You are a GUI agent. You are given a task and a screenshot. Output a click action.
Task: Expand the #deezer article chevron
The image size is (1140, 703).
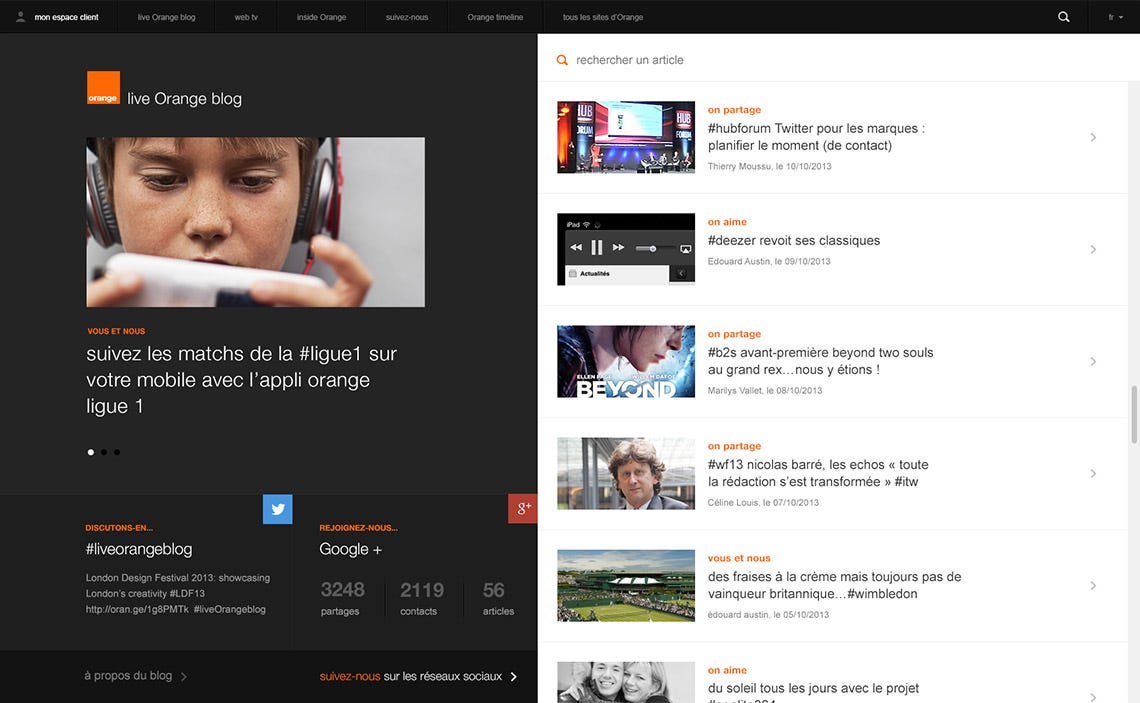1093,249
